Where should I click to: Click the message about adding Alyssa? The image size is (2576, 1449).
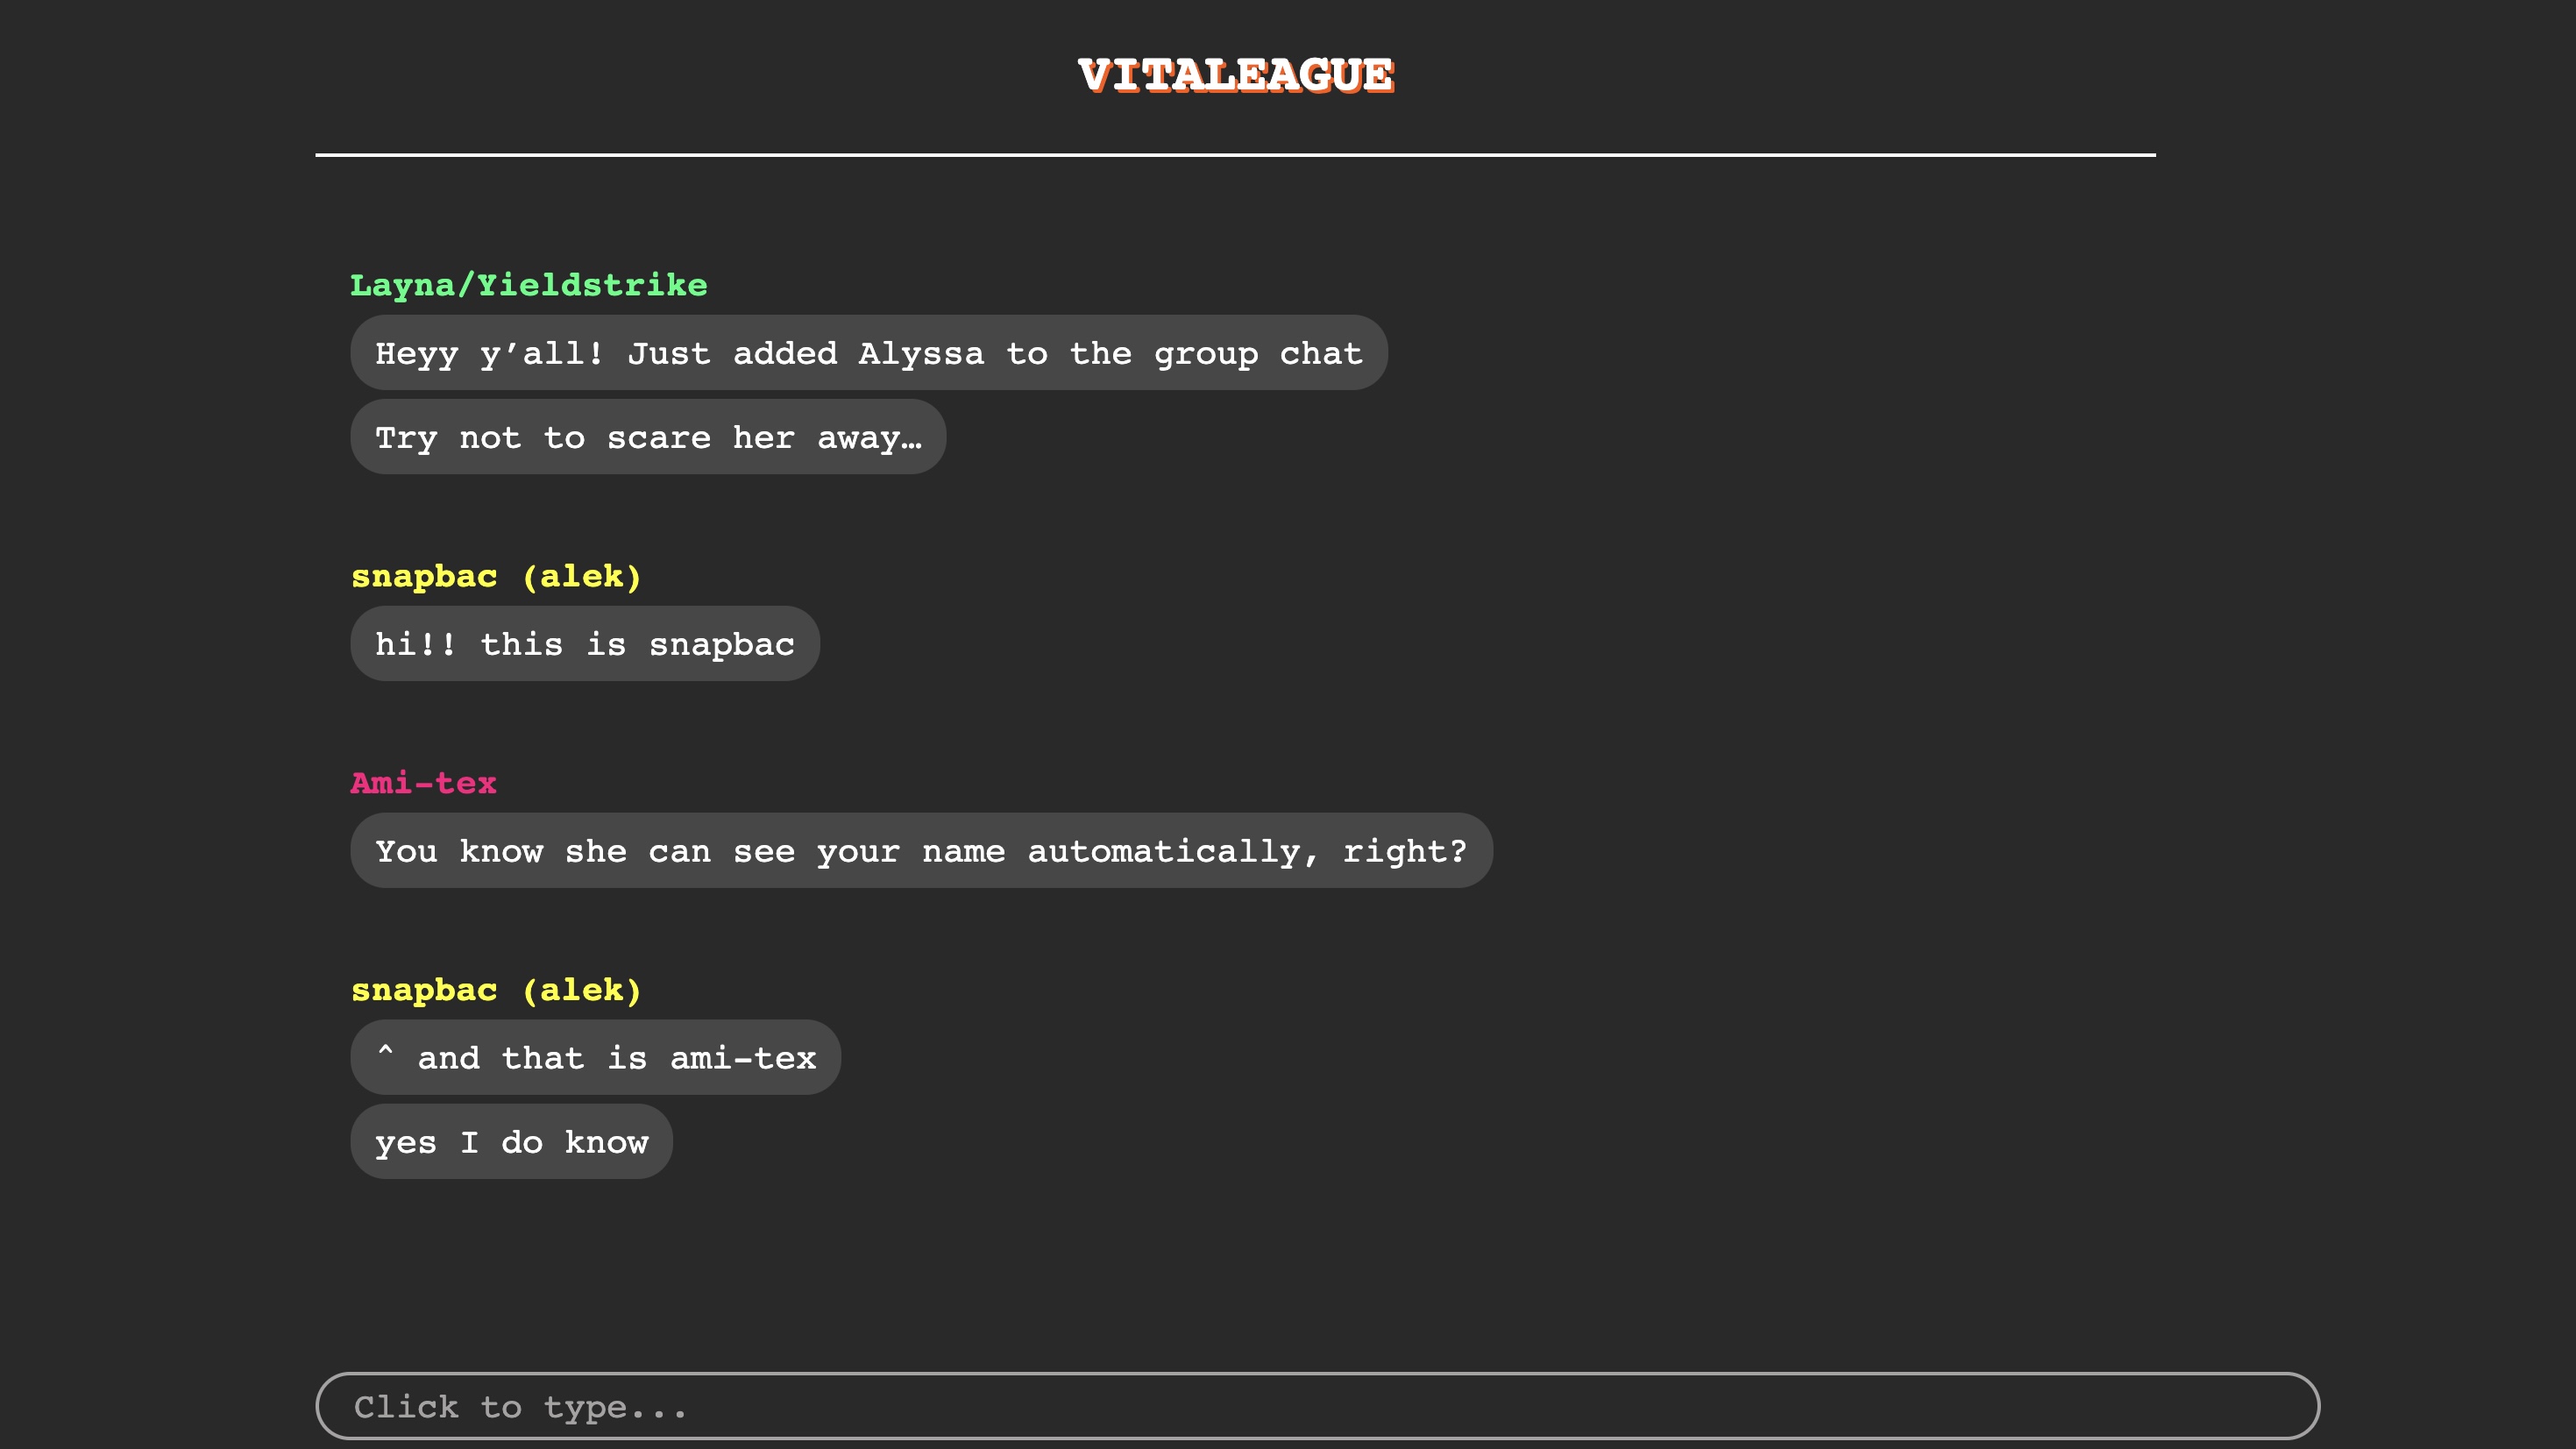click(x=868, y=353)
